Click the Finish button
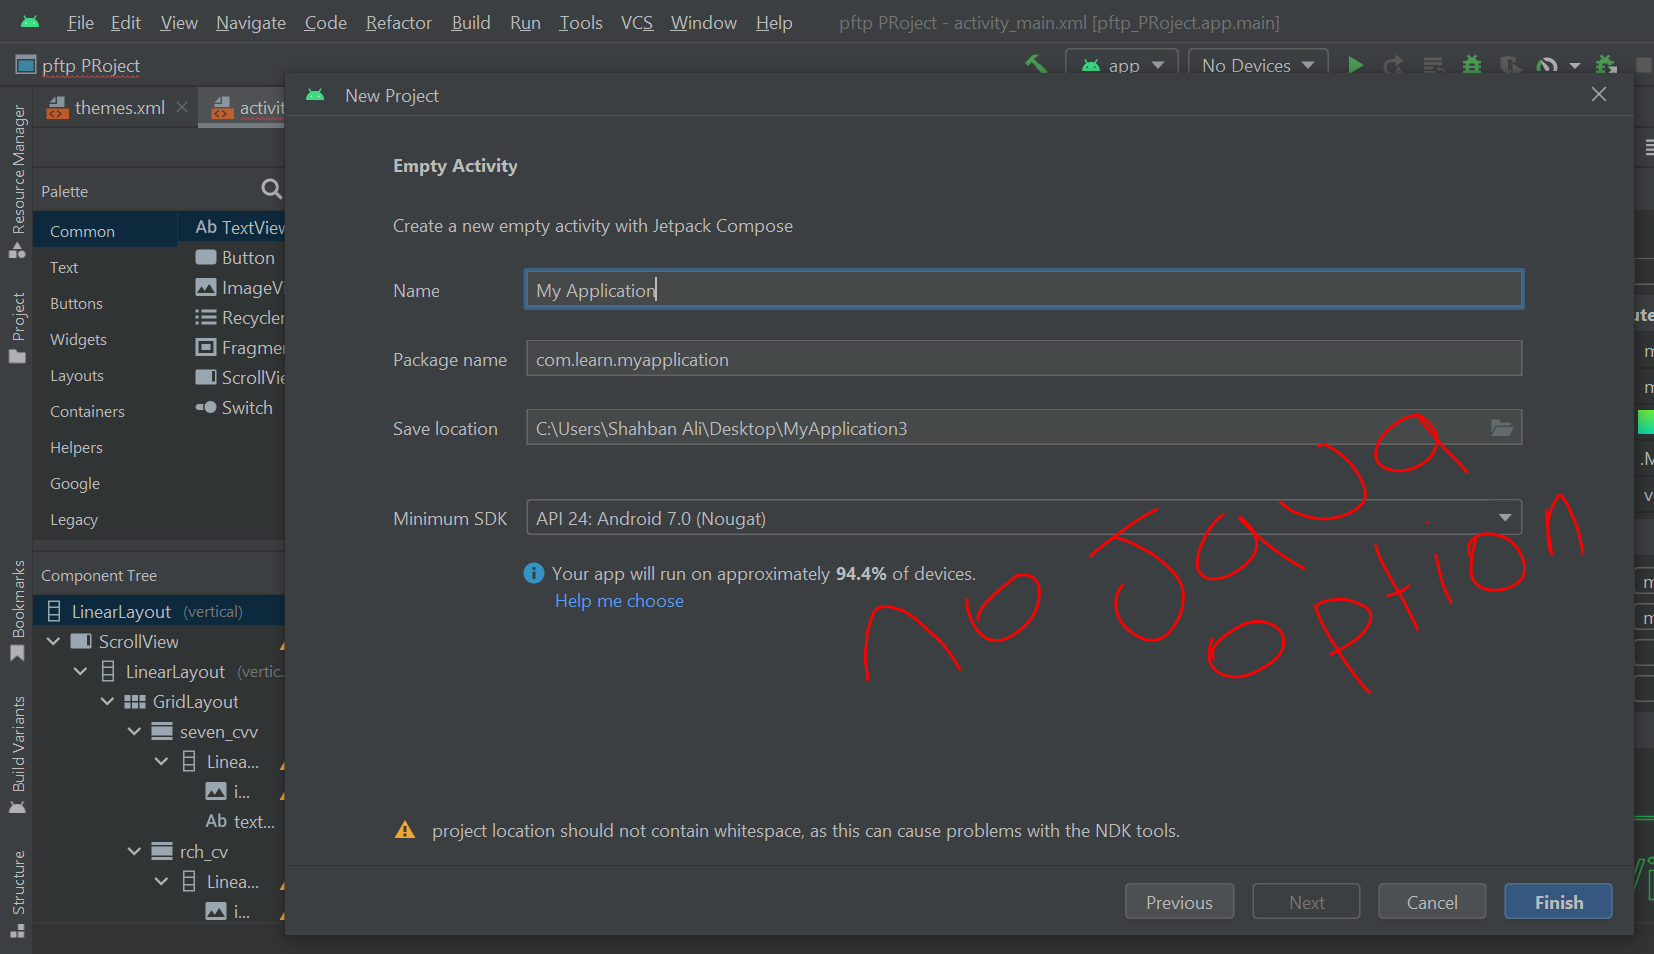The width and height of the screenshot is (1654, 954). point(1557,902)
